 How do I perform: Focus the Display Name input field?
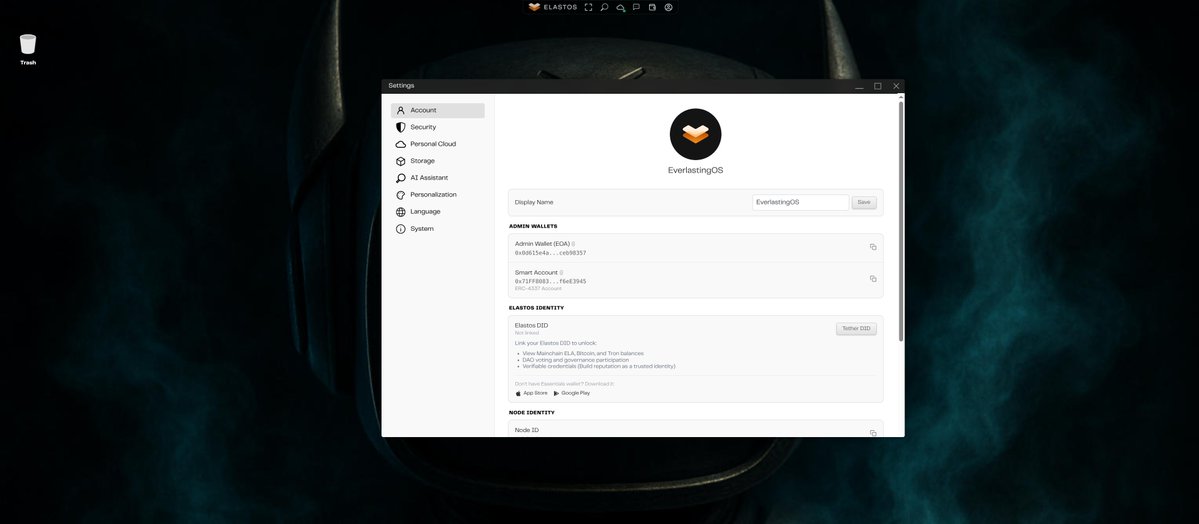coord(801,203)
